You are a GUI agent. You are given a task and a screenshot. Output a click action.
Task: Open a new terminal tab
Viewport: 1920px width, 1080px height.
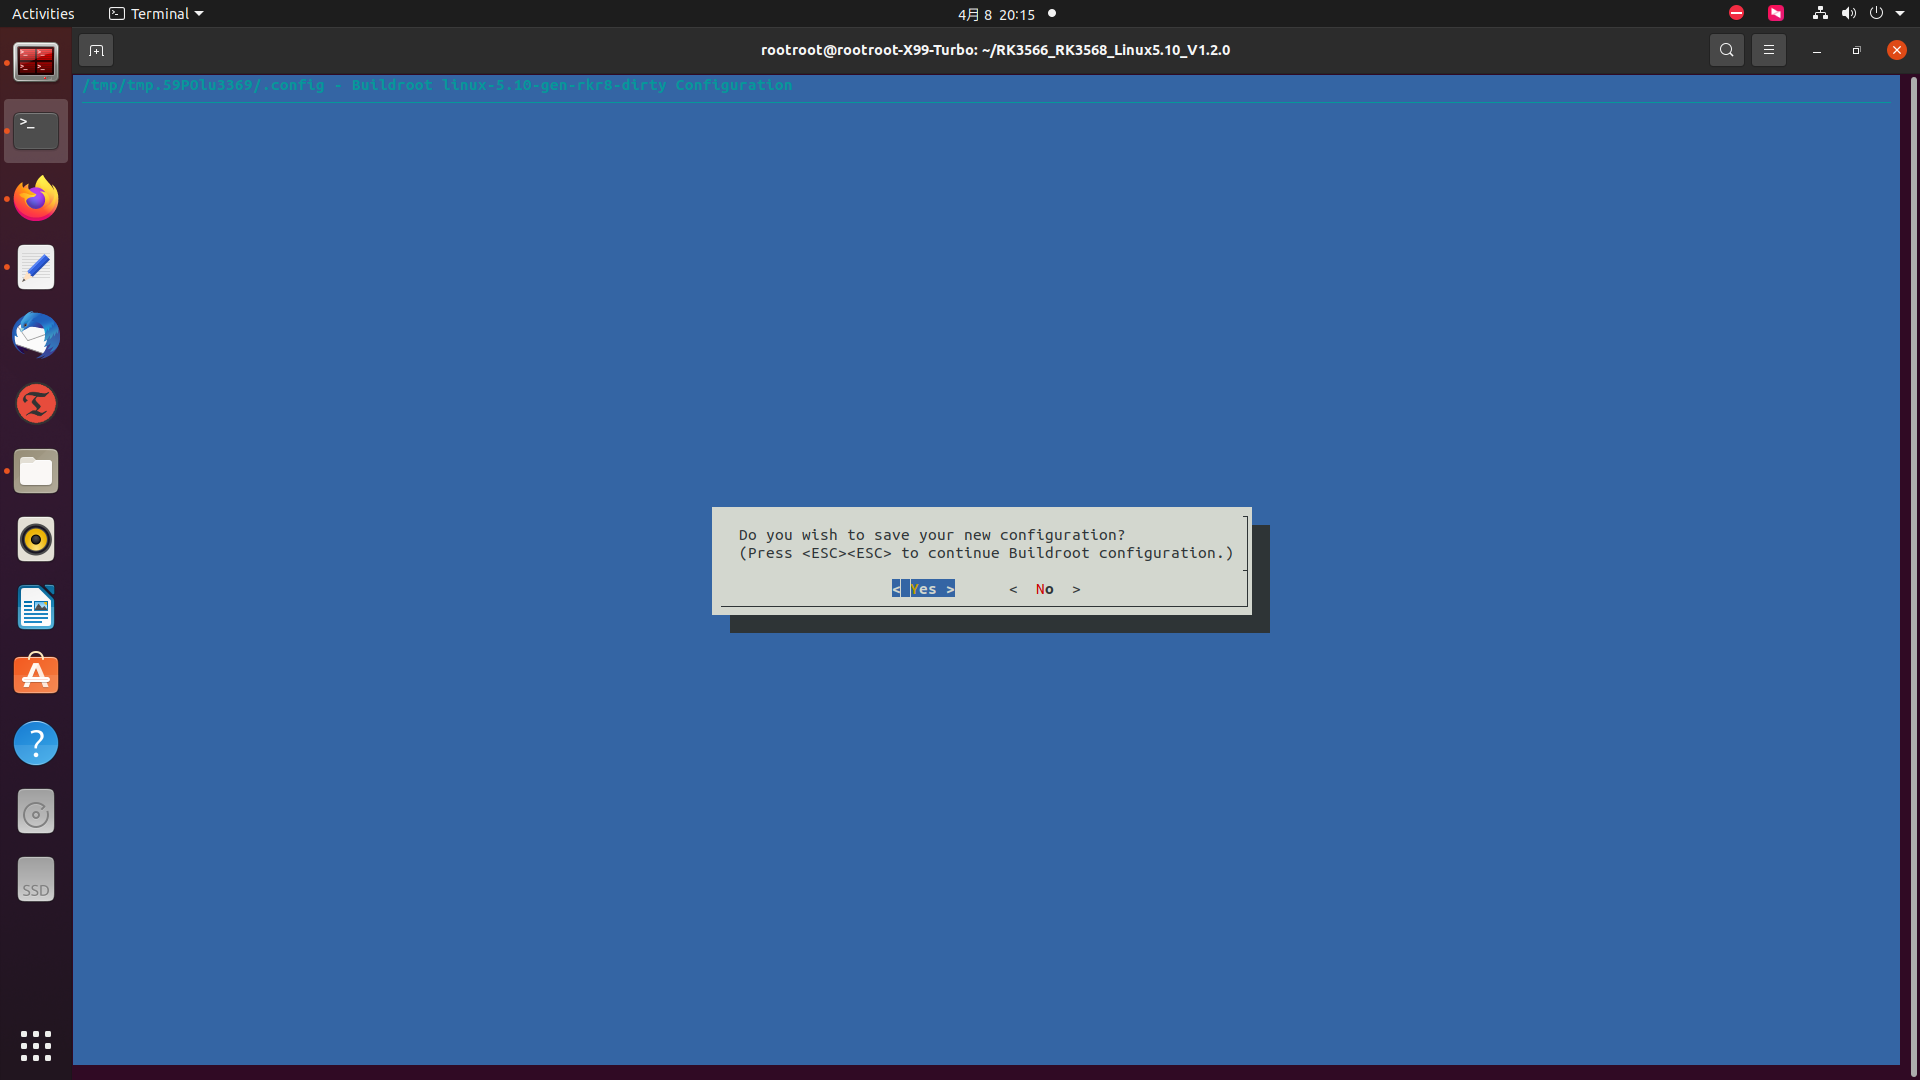tap(96, 50)
